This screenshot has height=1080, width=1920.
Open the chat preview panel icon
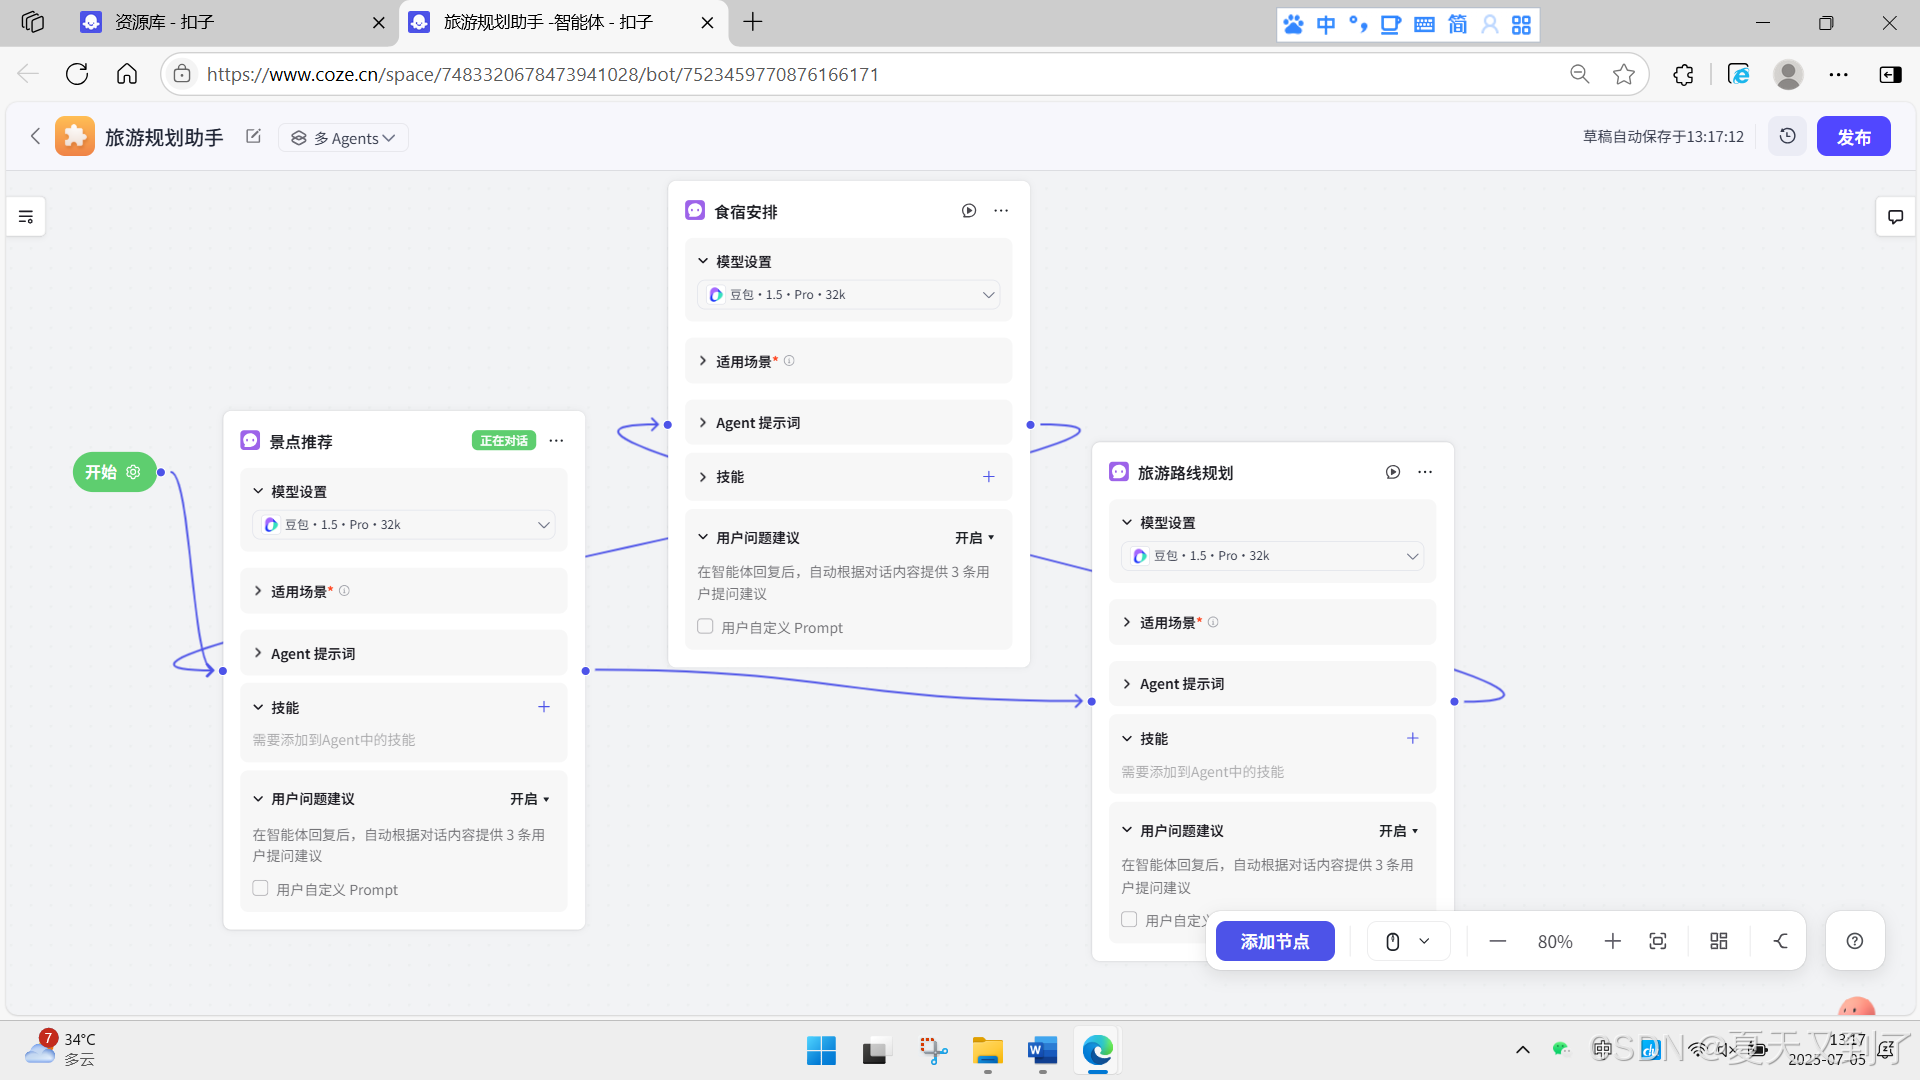coord(1894,217)
